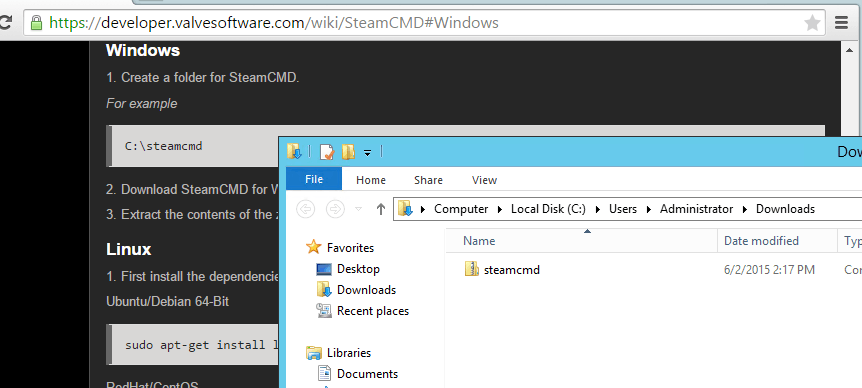Image resolution: width=862 pixels, height=388 pixels.
Task: Expand the breadcrumb arrow after Users
Action: coord(649,209)
